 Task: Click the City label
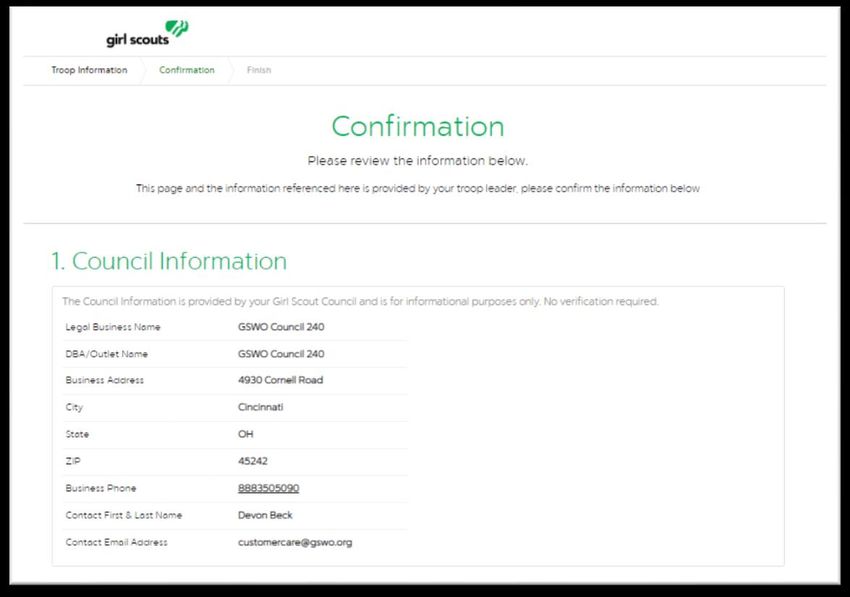[x=74, y=407]
